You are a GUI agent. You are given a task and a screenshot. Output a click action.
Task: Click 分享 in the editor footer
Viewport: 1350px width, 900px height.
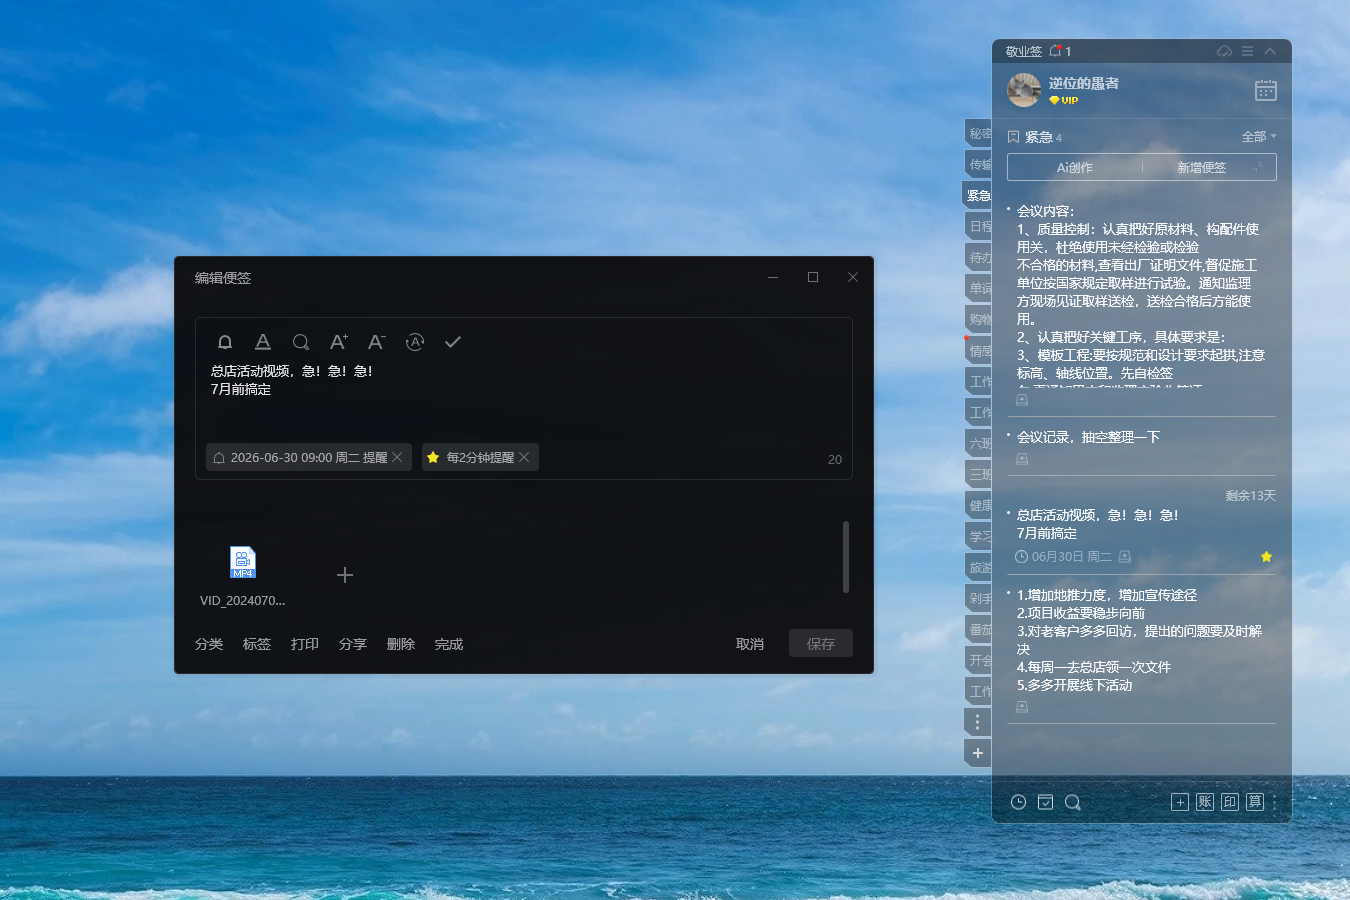tap(353, 644)
